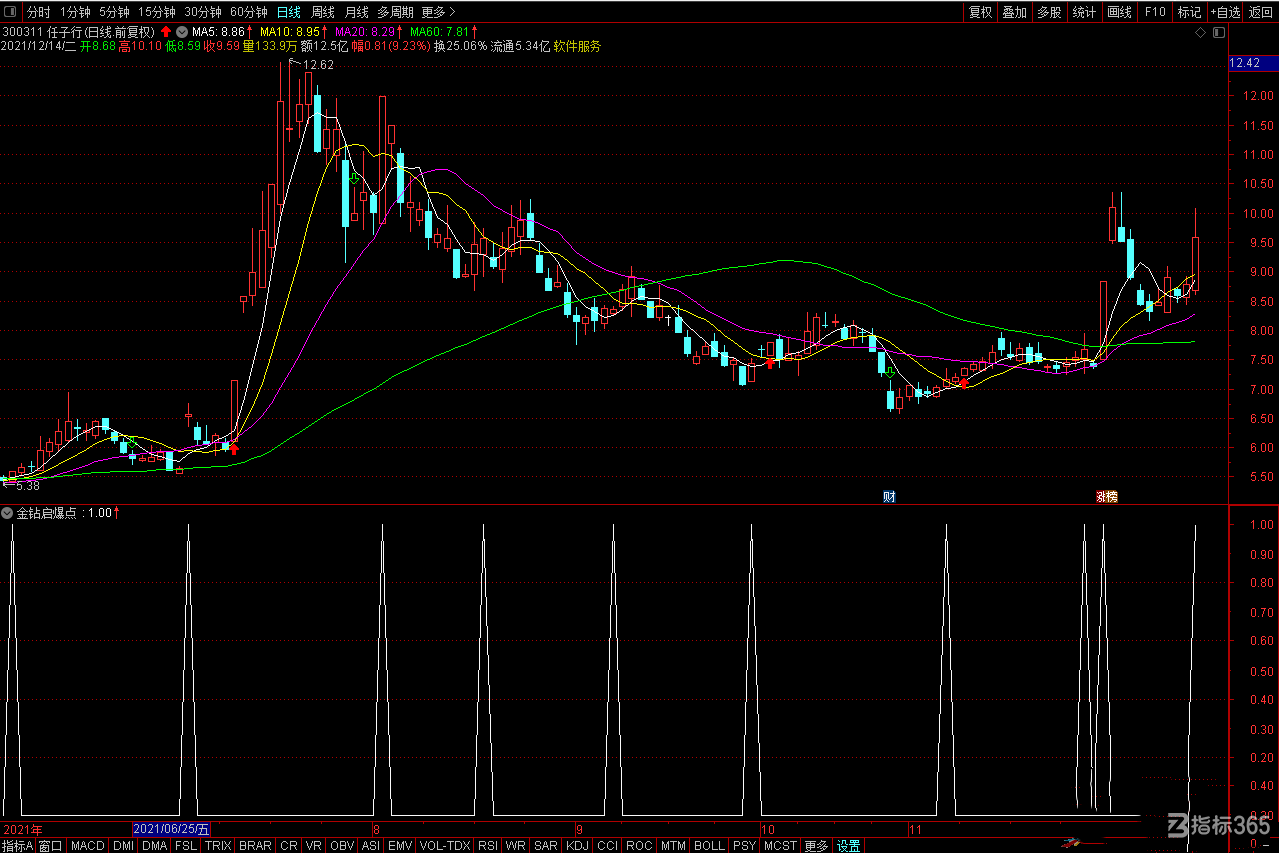
Task: Open the 多周期 multi-period view
Action: pyautogui.click(x=395, y=12)
